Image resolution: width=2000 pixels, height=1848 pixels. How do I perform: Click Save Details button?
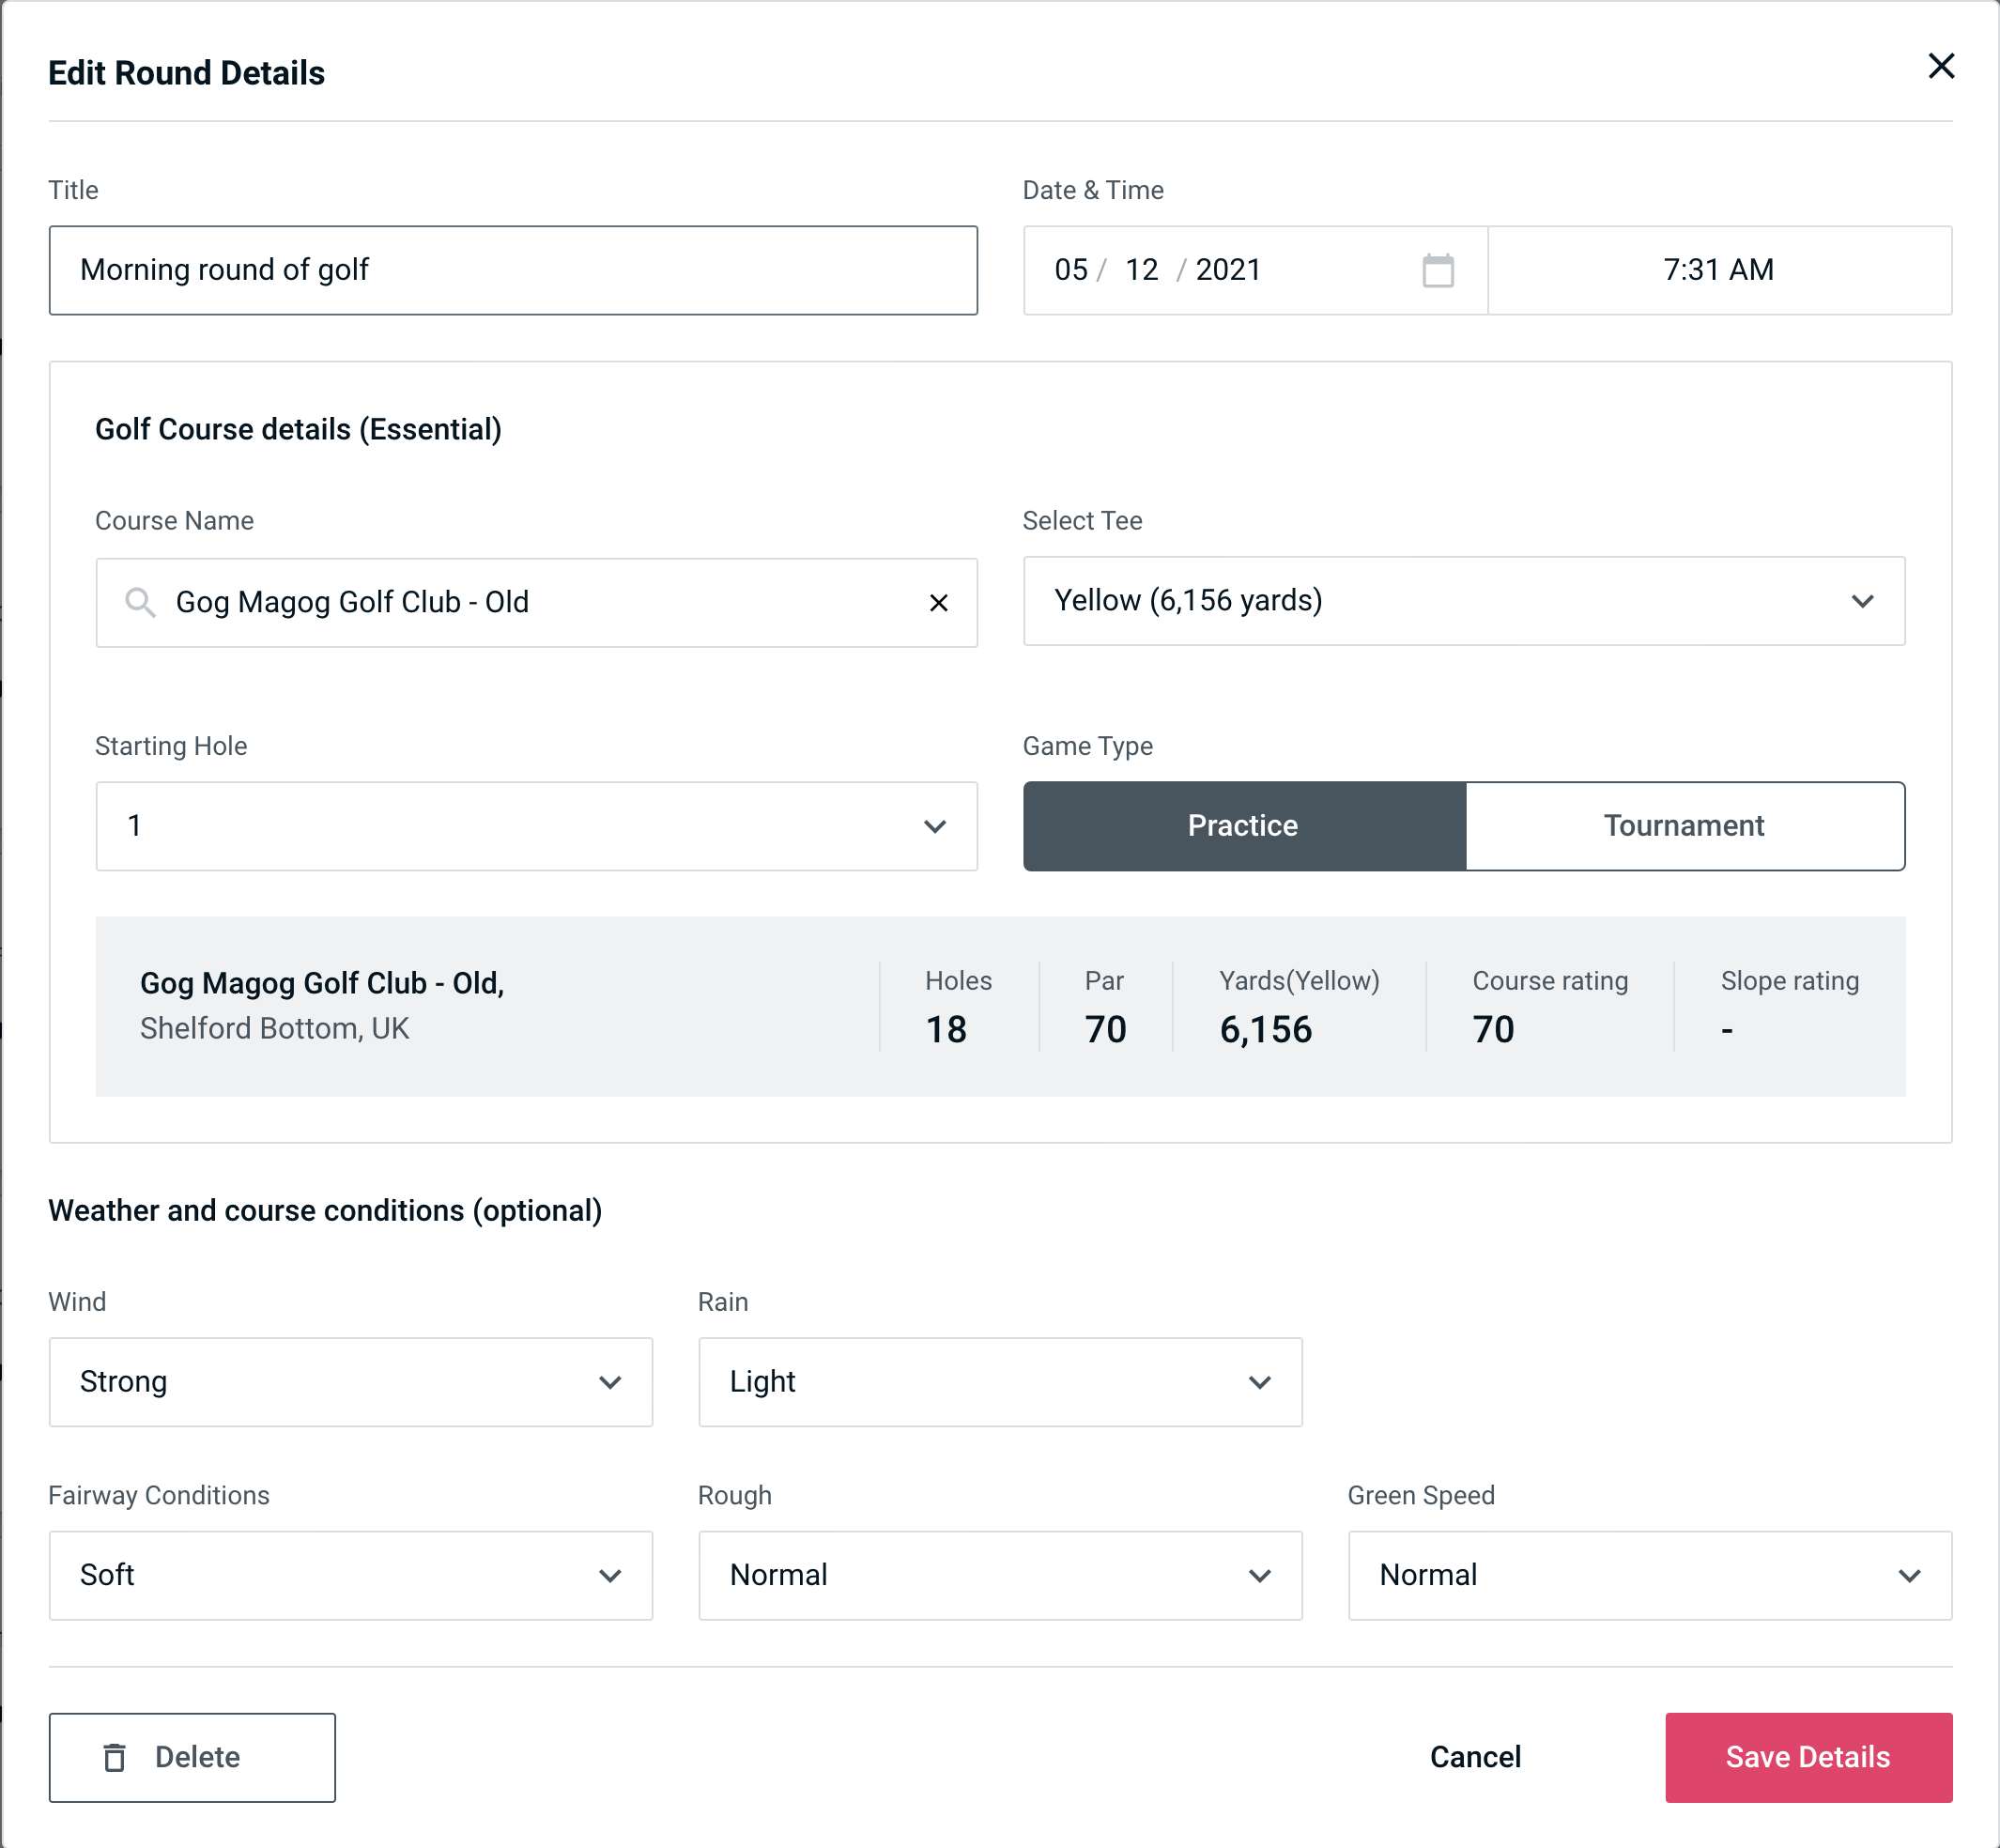click(1807, 1756)
